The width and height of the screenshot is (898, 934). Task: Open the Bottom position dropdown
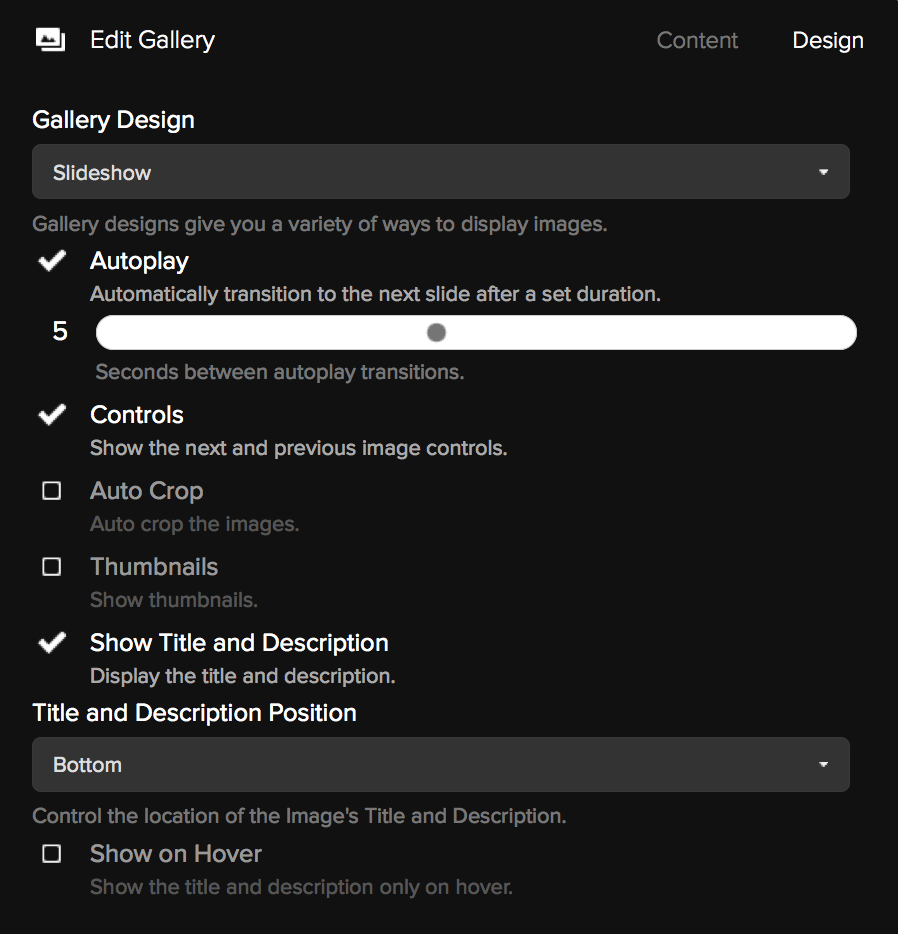pyautogui.click(x=441, y=764)
